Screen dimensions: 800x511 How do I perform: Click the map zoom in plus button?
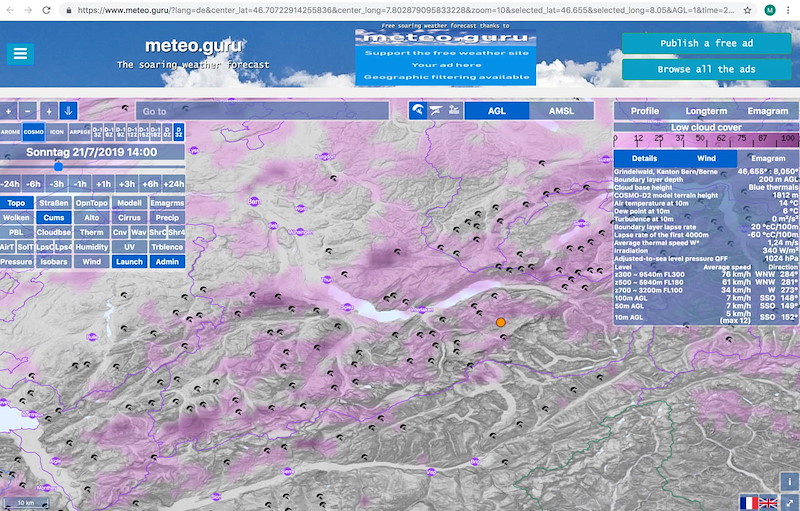coord(8,111)
